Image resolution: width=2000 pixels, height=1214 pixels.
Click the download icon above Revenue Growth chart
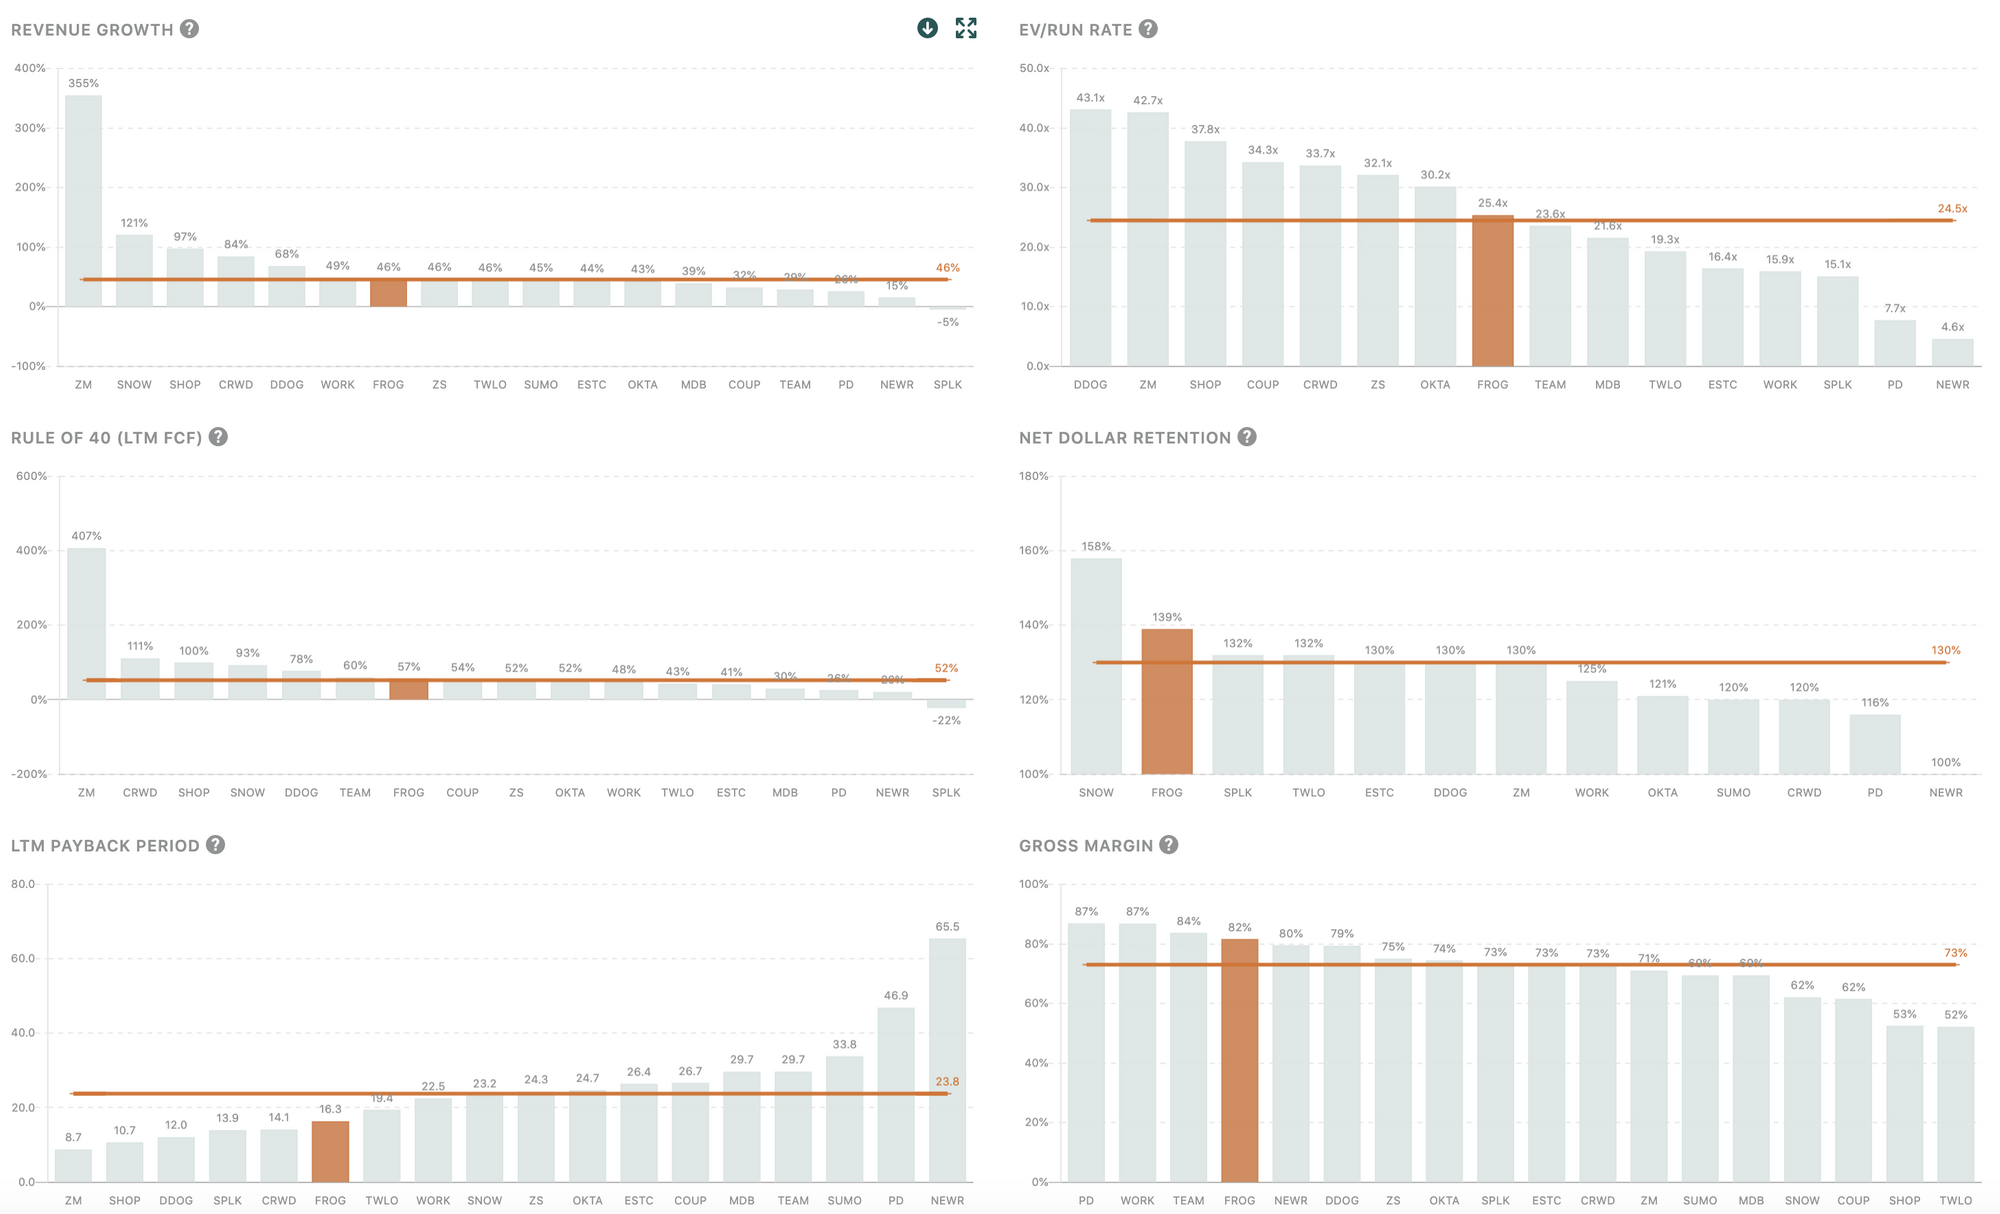(x=927, y=28)
